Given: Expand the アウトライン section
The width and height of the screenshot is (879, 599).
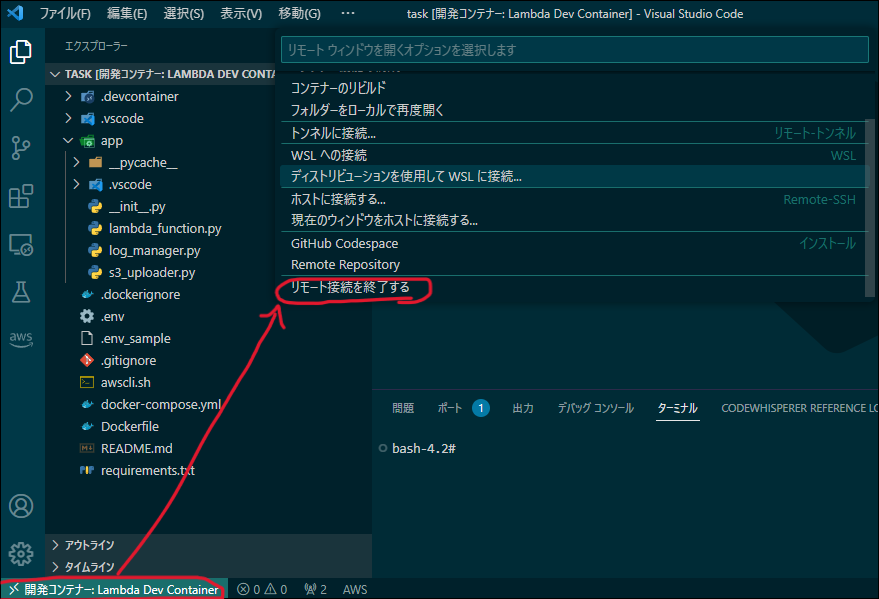Looking at the screenshot, I should click(x=55, y=545).
